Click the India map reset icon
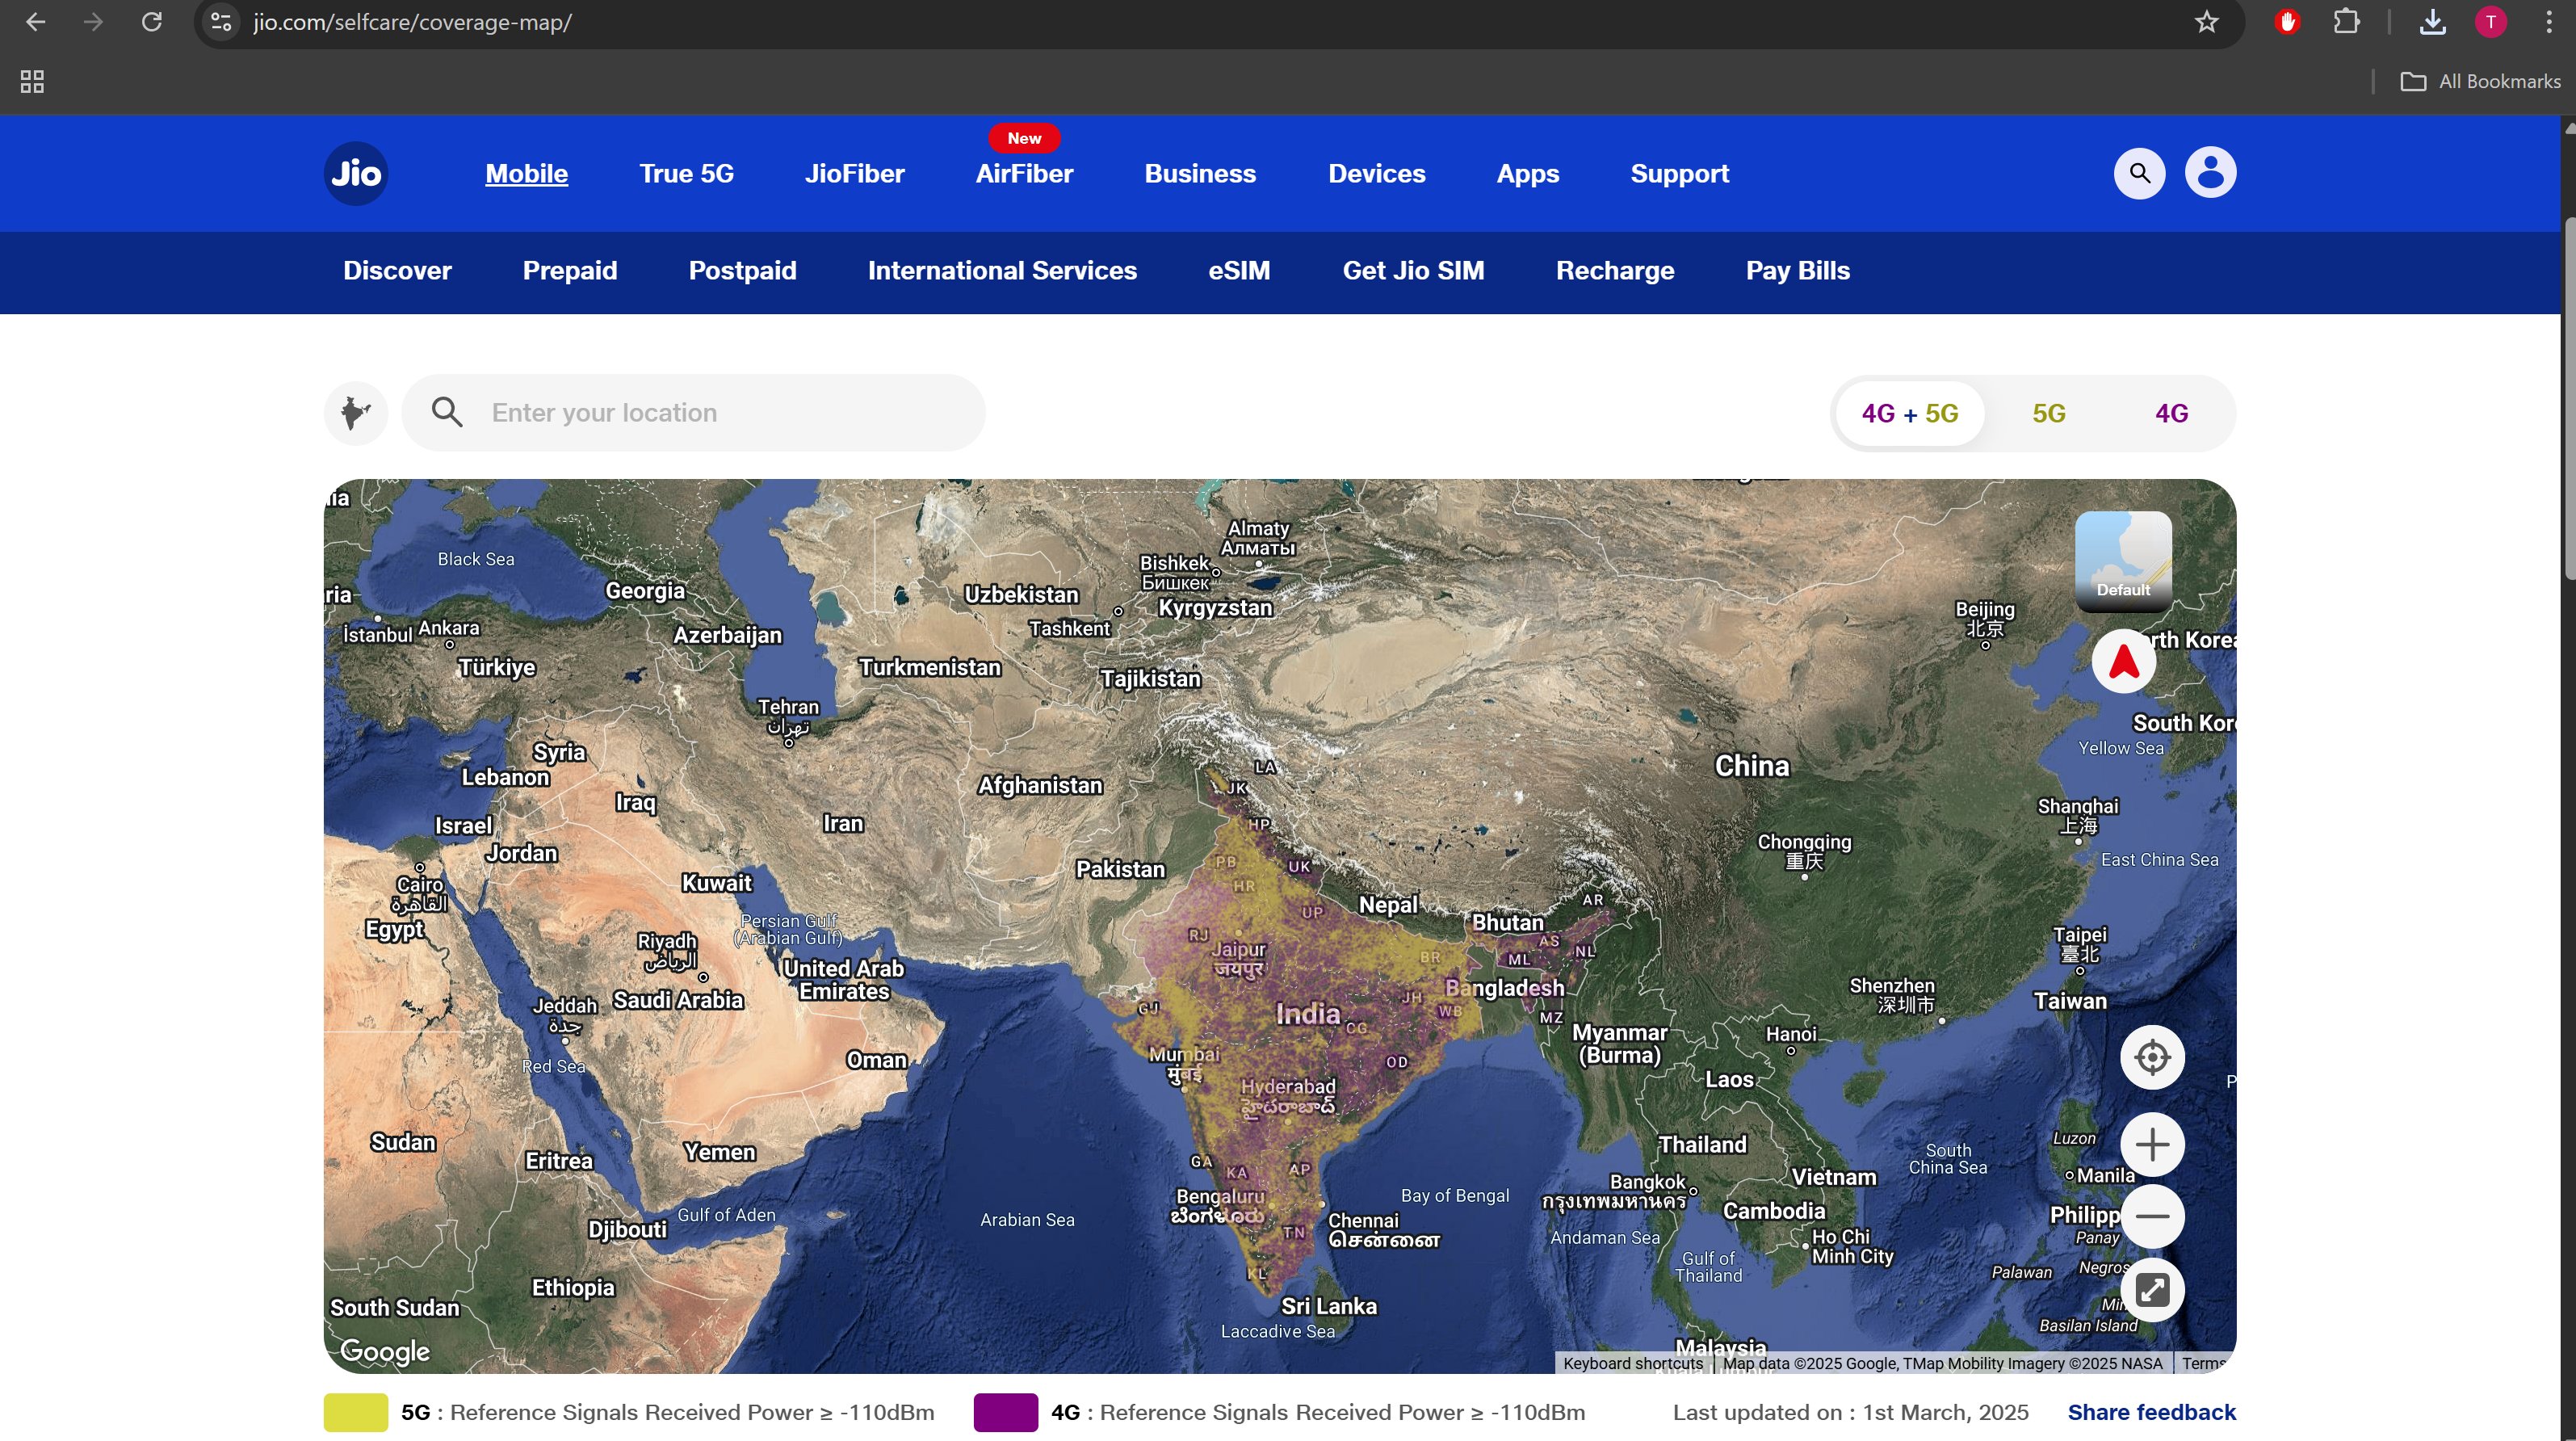Image resolution: width=2576 pixels, height=1441 pixels. [355, 413]
